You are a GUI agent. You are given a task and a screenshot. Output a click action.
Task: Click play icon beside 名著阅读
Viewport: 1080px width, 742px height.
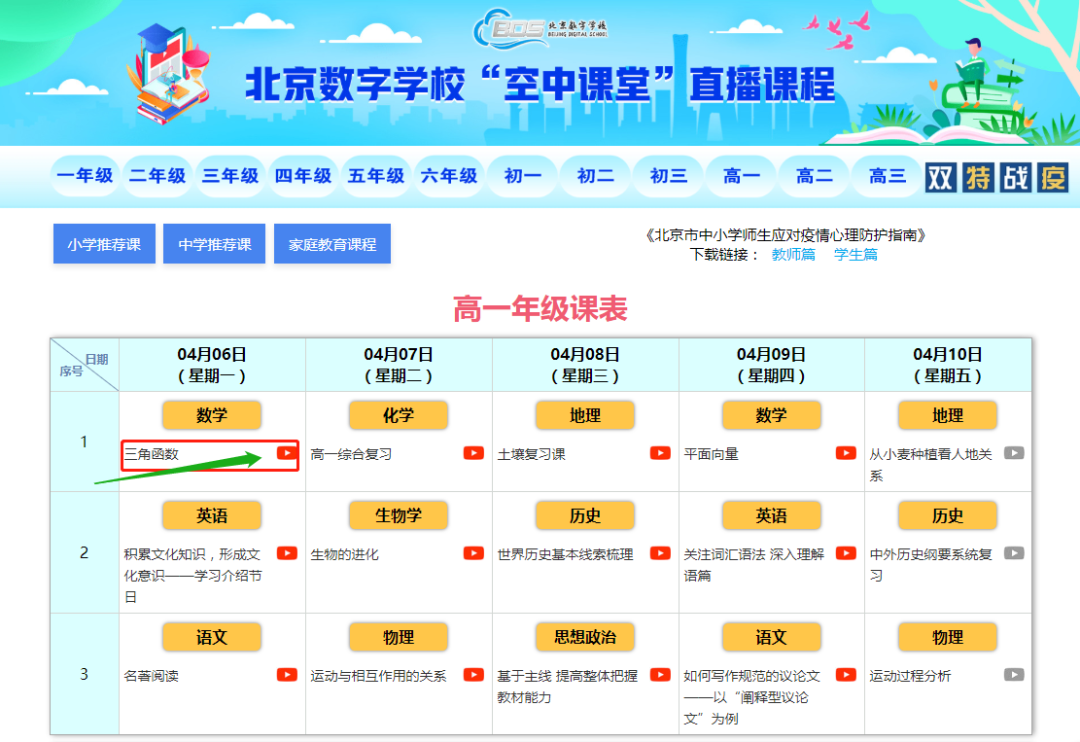(x=287, y=675)
